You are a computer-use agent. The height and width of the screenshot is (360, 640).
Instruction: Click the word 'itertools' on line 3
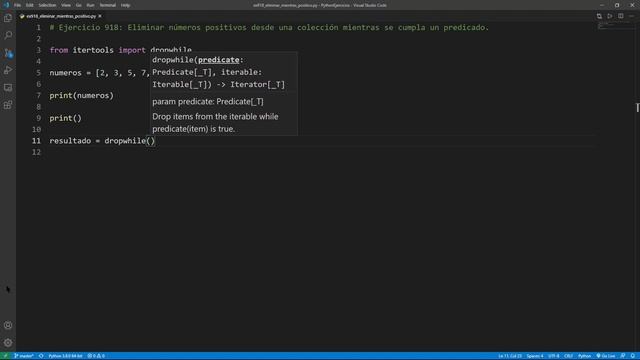coord(93,50)
